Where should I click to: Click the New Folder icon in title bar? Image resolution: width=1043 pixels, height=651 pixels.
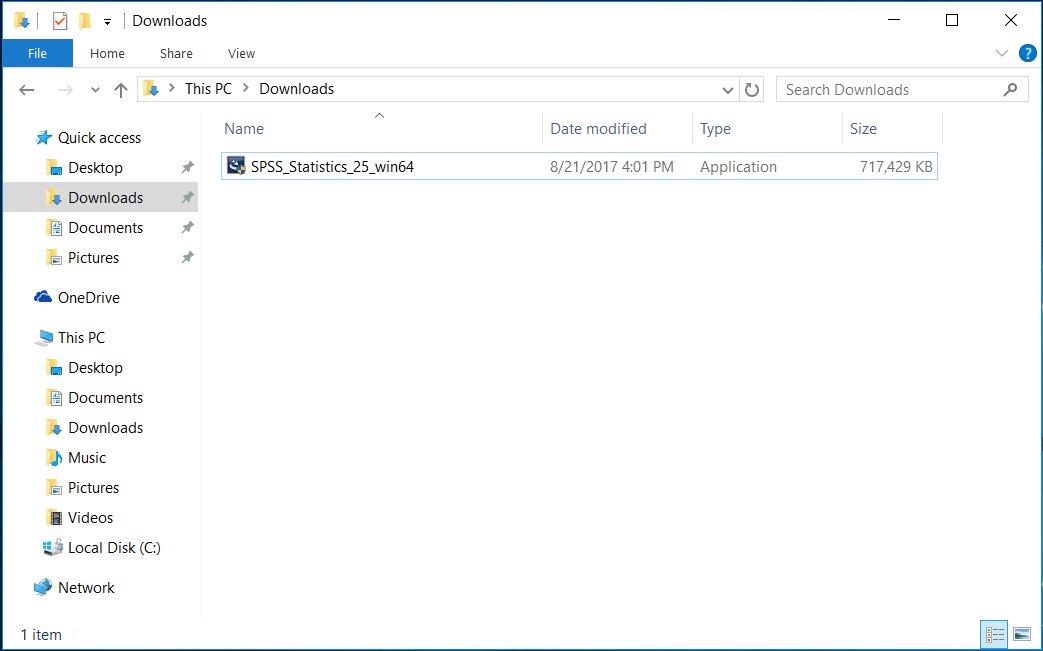pyautogui.click(x=85, y=21)
